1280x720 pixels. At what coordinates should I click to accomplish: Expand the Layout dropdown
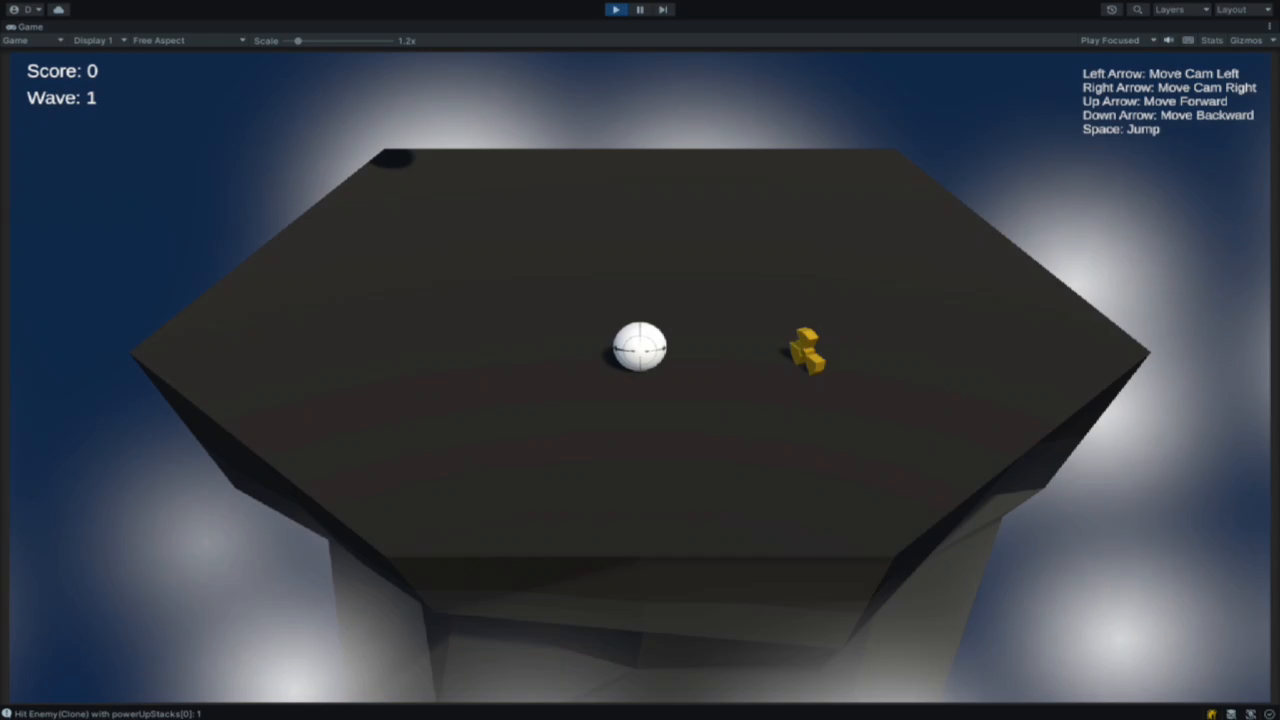(1244, 9)
